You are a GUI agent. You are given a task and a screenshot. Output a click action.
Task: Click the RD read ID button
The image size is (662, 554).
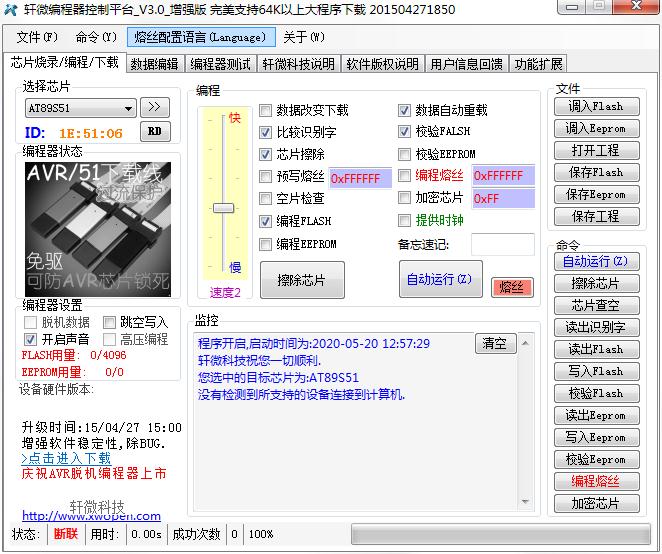(153, 131)
